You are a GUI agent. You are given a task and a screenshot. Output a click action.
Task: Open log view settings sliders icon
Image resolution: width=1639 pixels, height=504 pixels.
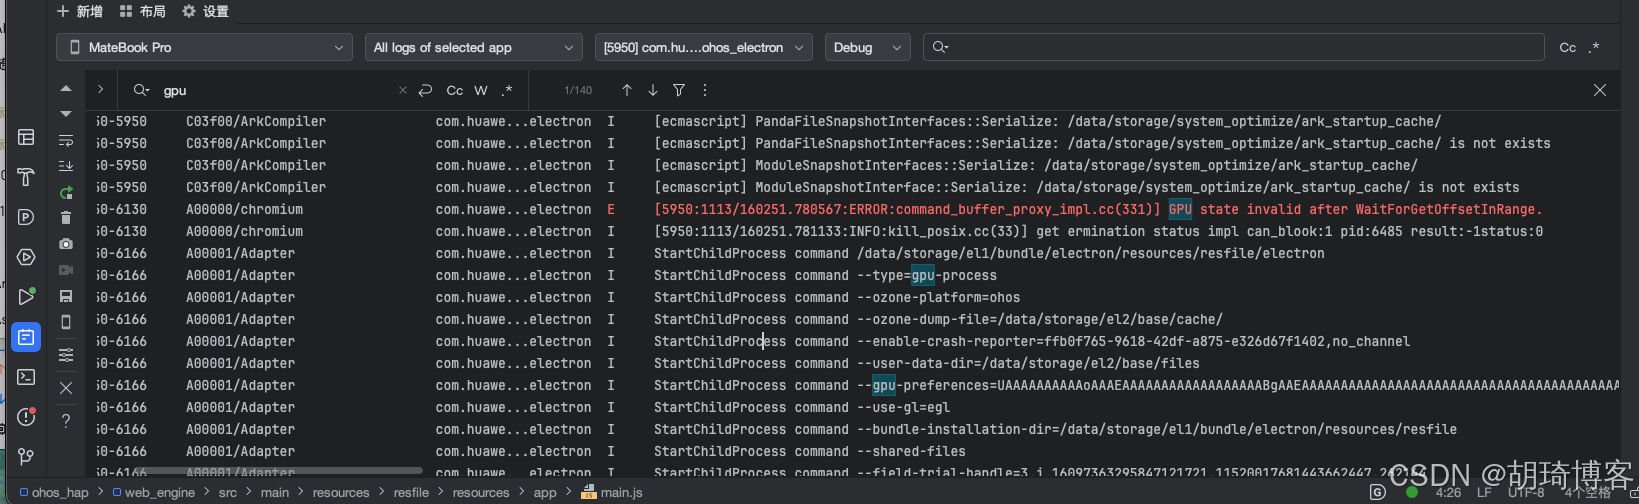pyautogui.click(x=66, y=355)
